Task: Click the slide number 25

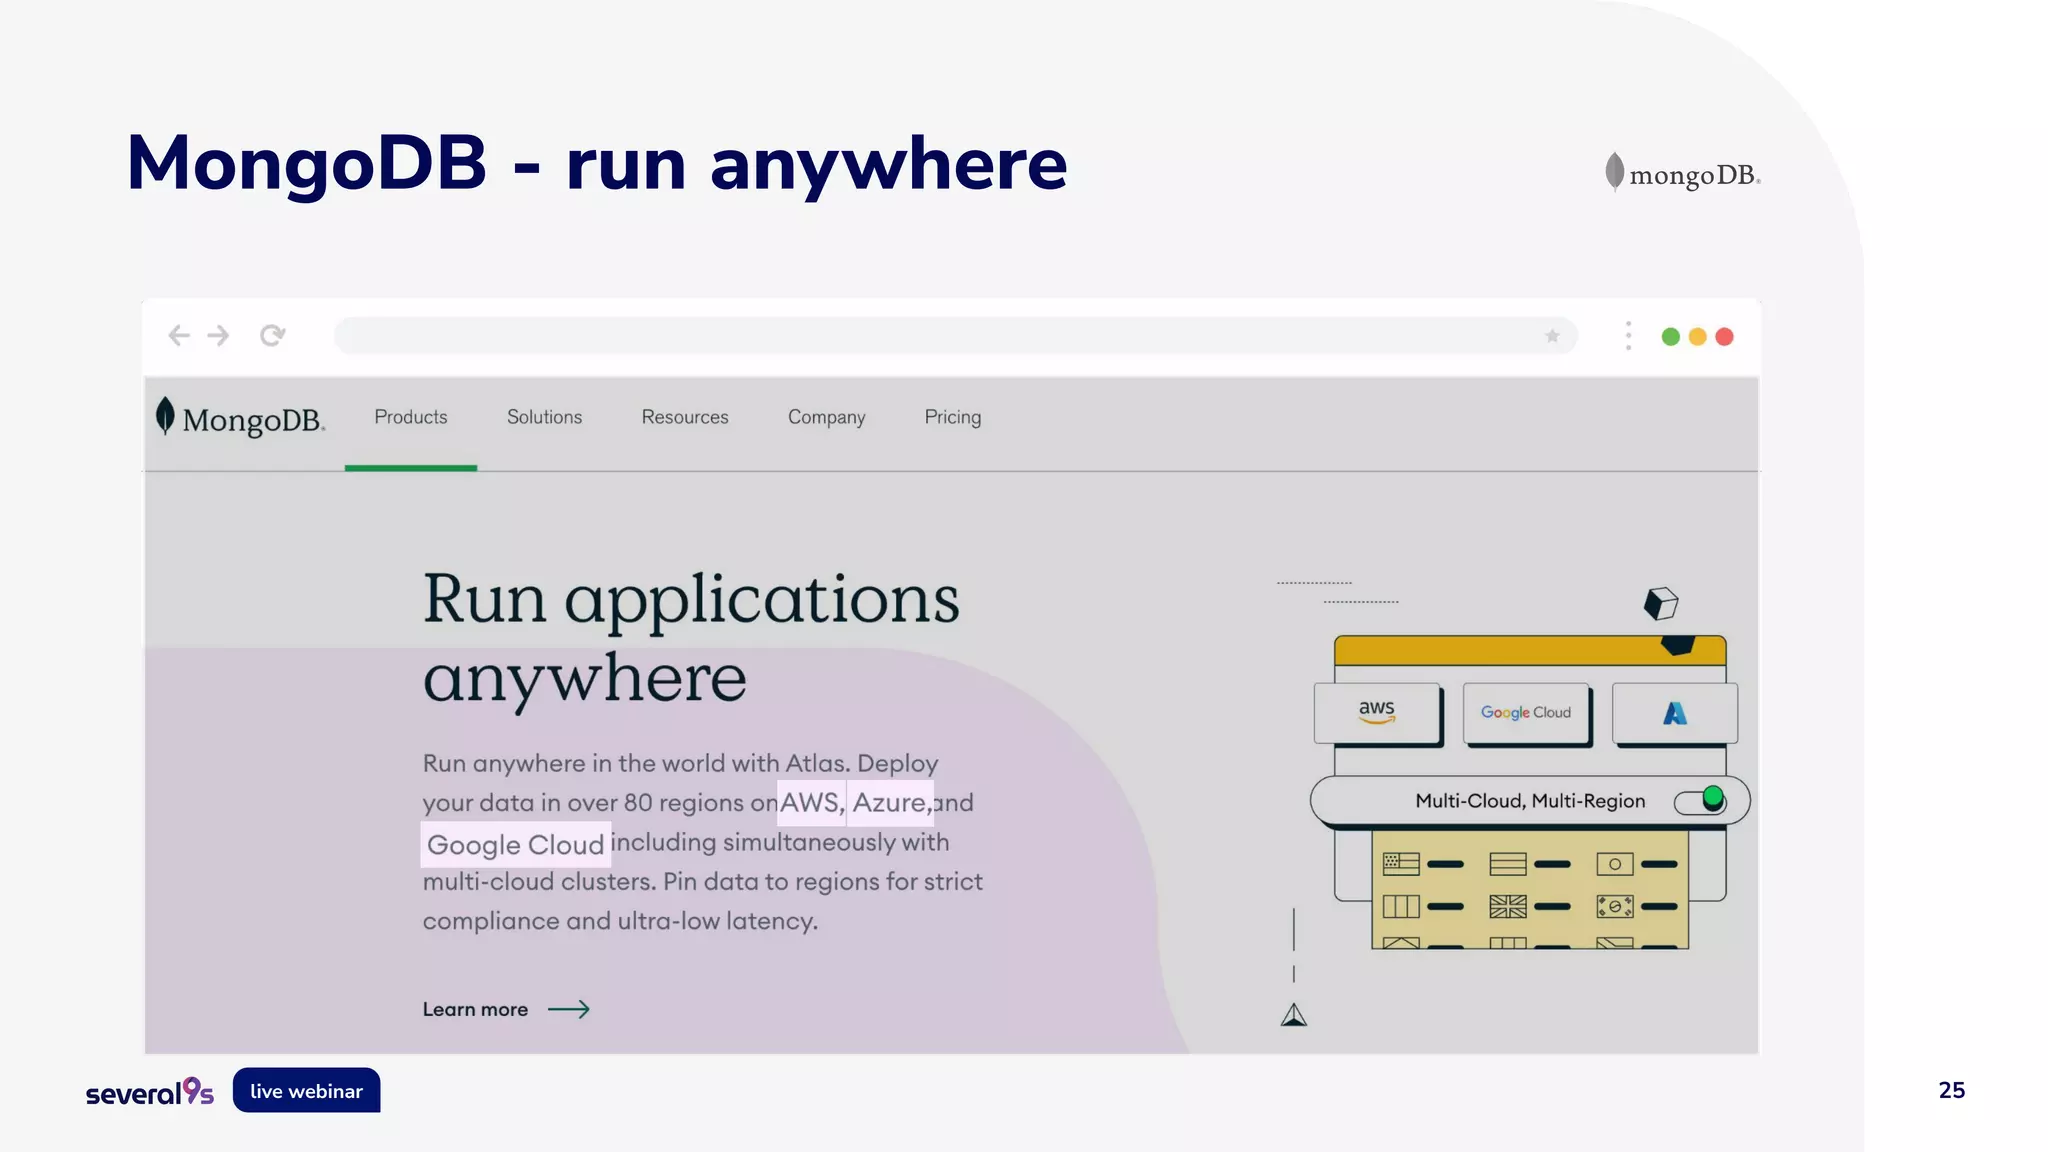Action: [x=1951, y=1090]
